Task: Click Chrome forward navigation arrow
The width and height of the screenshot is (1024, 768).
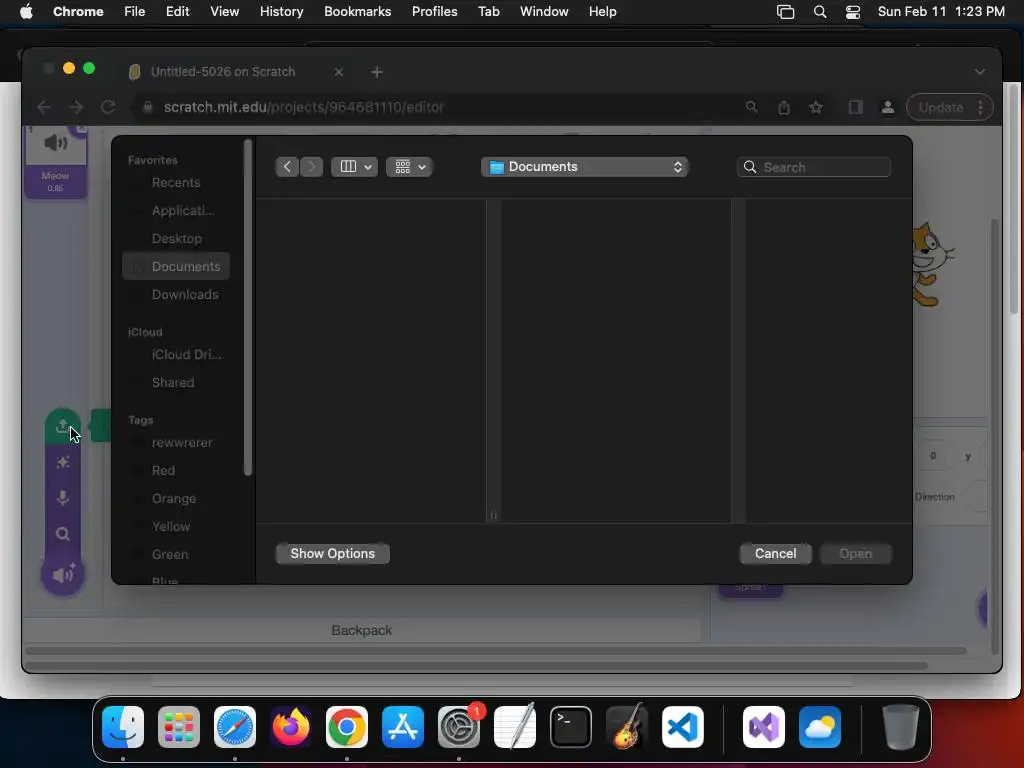Action: pos(76,107)
